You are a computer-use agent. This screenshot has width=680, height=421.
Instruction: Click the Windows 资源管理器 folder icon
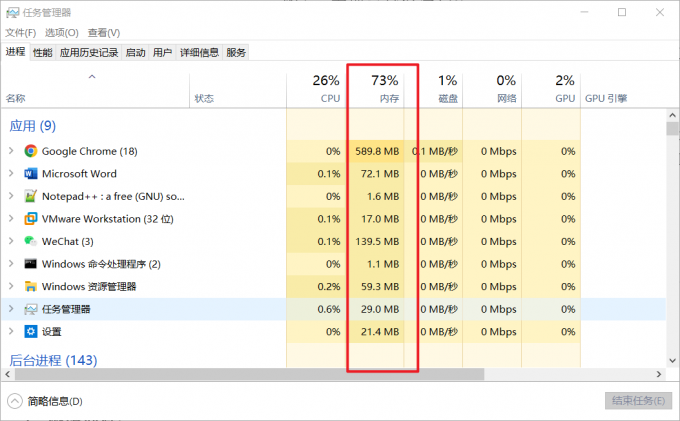pyautogui.click(x=31, y=287)
